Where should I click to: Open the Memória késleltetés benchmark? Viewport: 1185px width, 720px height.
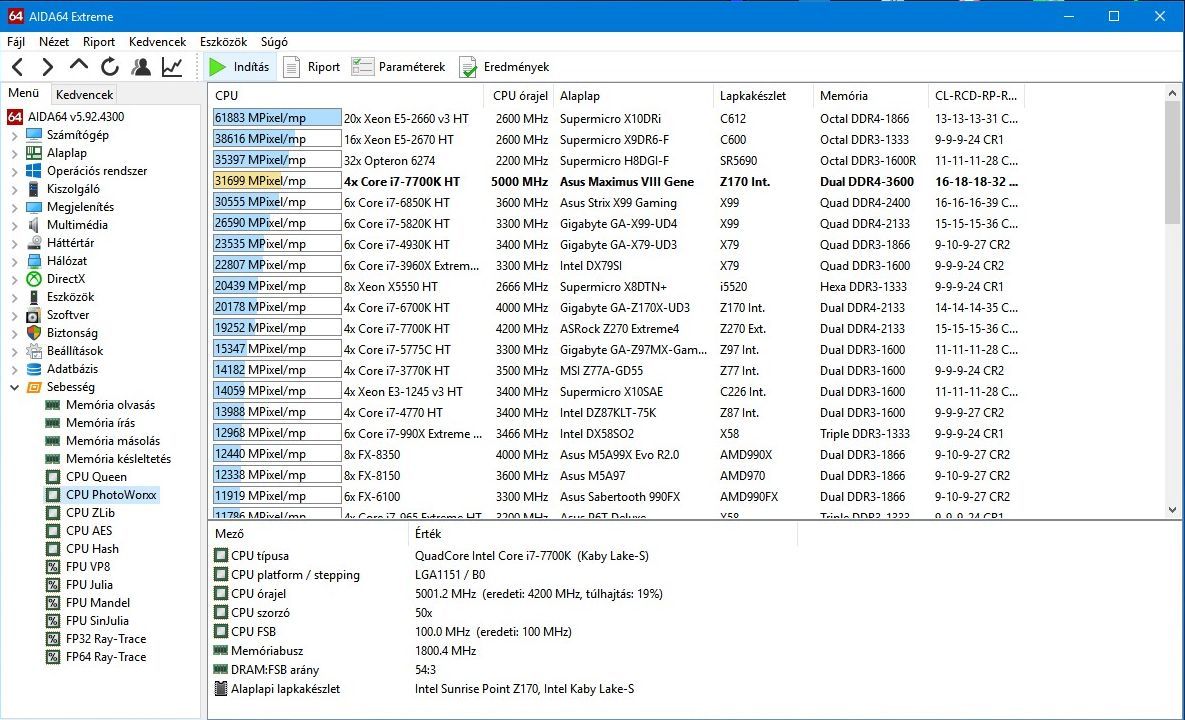click(118, 459)
